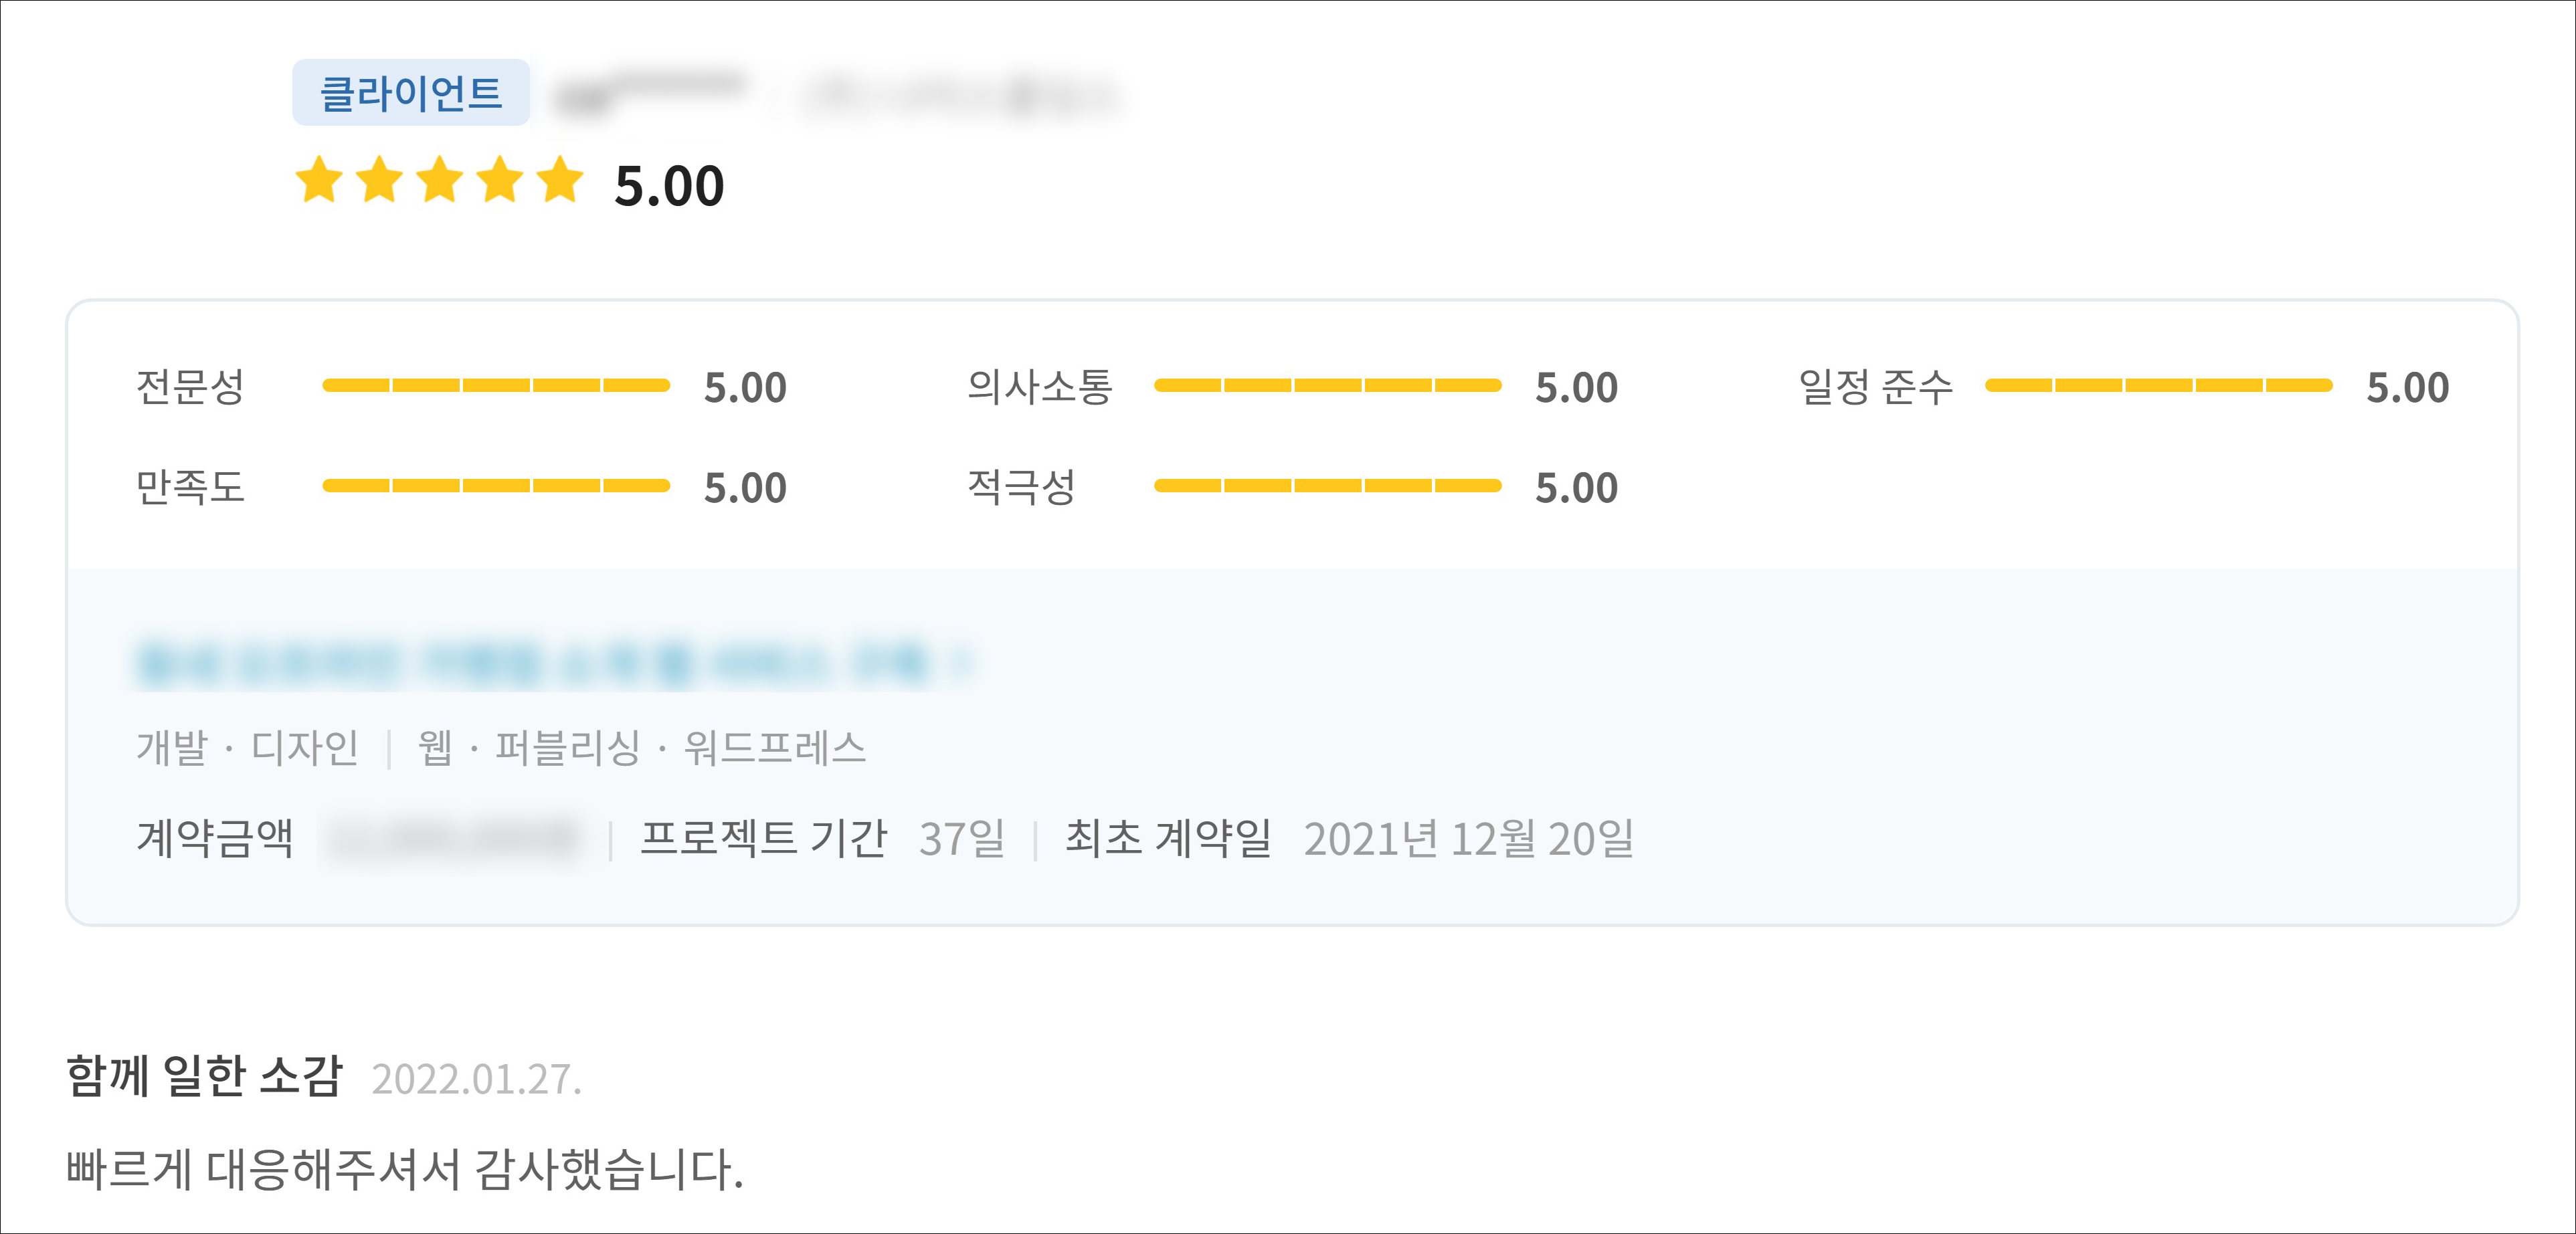Click the review text 빠르게 대응해주셔서 감사했습니다
Screen dimensions: 2576x1234
tap(405, 1168)
